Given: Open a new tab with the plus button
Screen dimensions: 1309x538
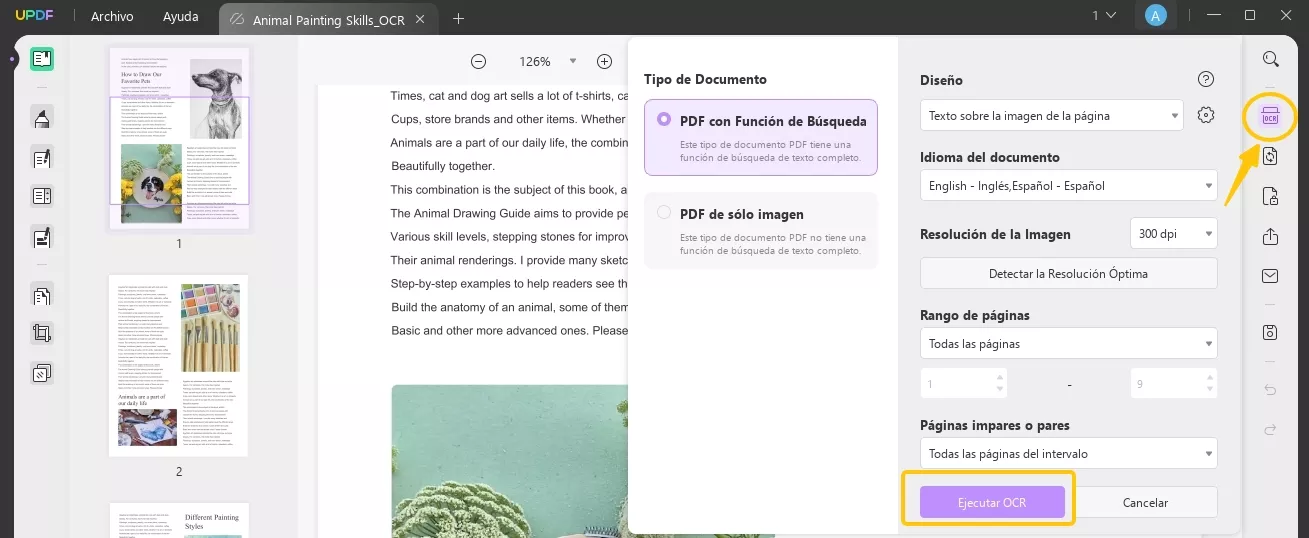Looking at the screenshot, I should [458, 18].
